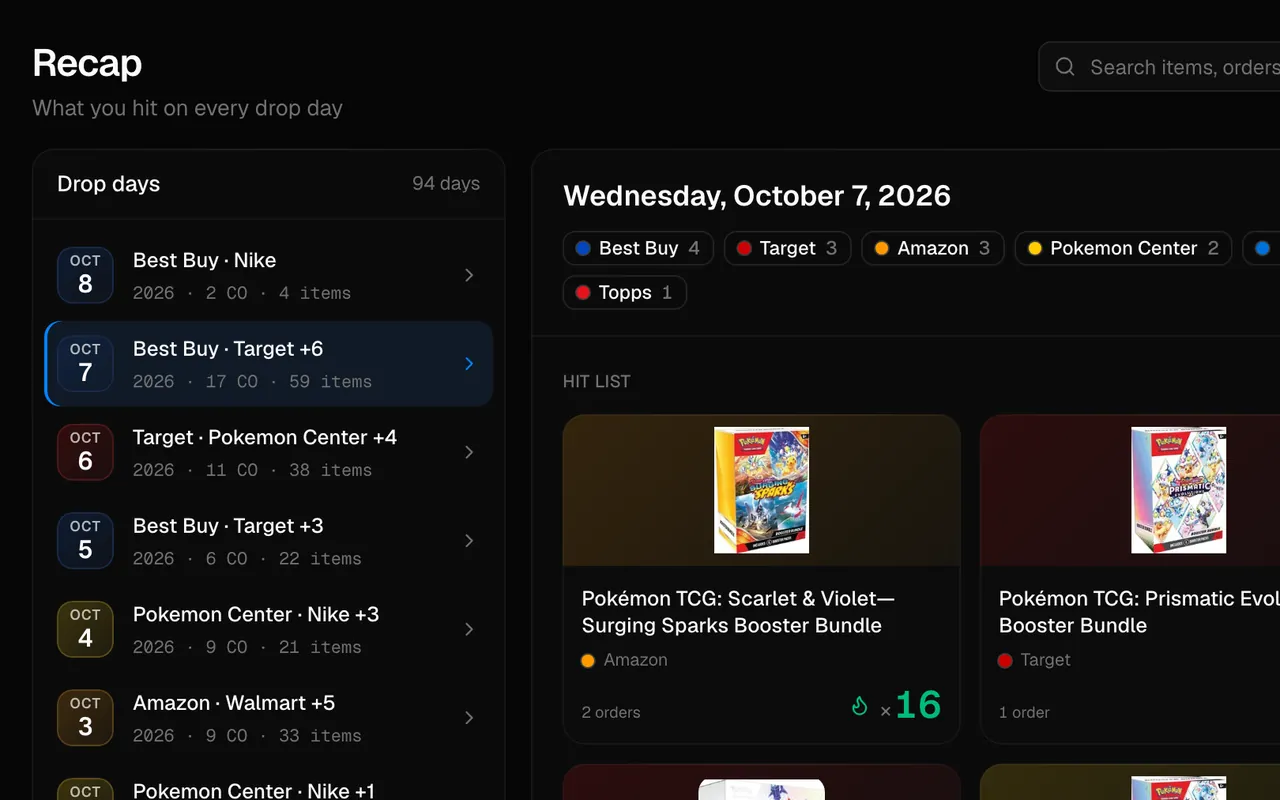The image size is (1280, 800).
Task: Click the 'Pokemon Center · Nike +1' row title
Action: coord(254,791)
